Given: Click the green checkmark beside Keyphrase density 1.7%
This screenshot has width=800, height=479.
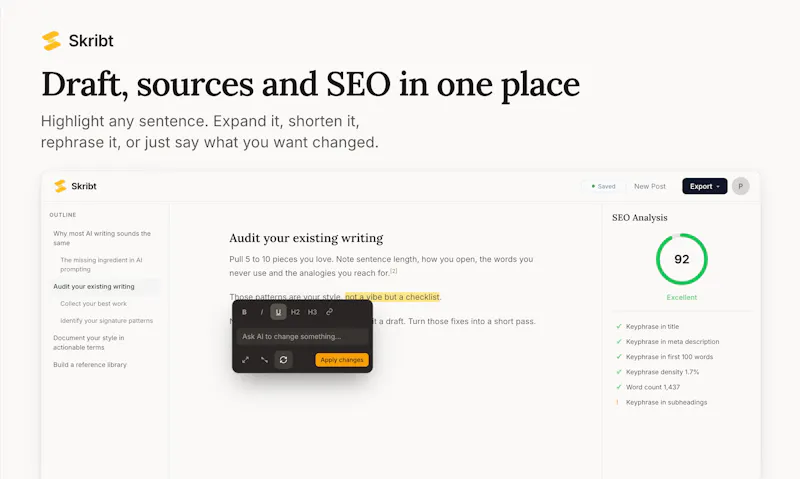Looking at the screenshot, I should (x=618, y=372).
